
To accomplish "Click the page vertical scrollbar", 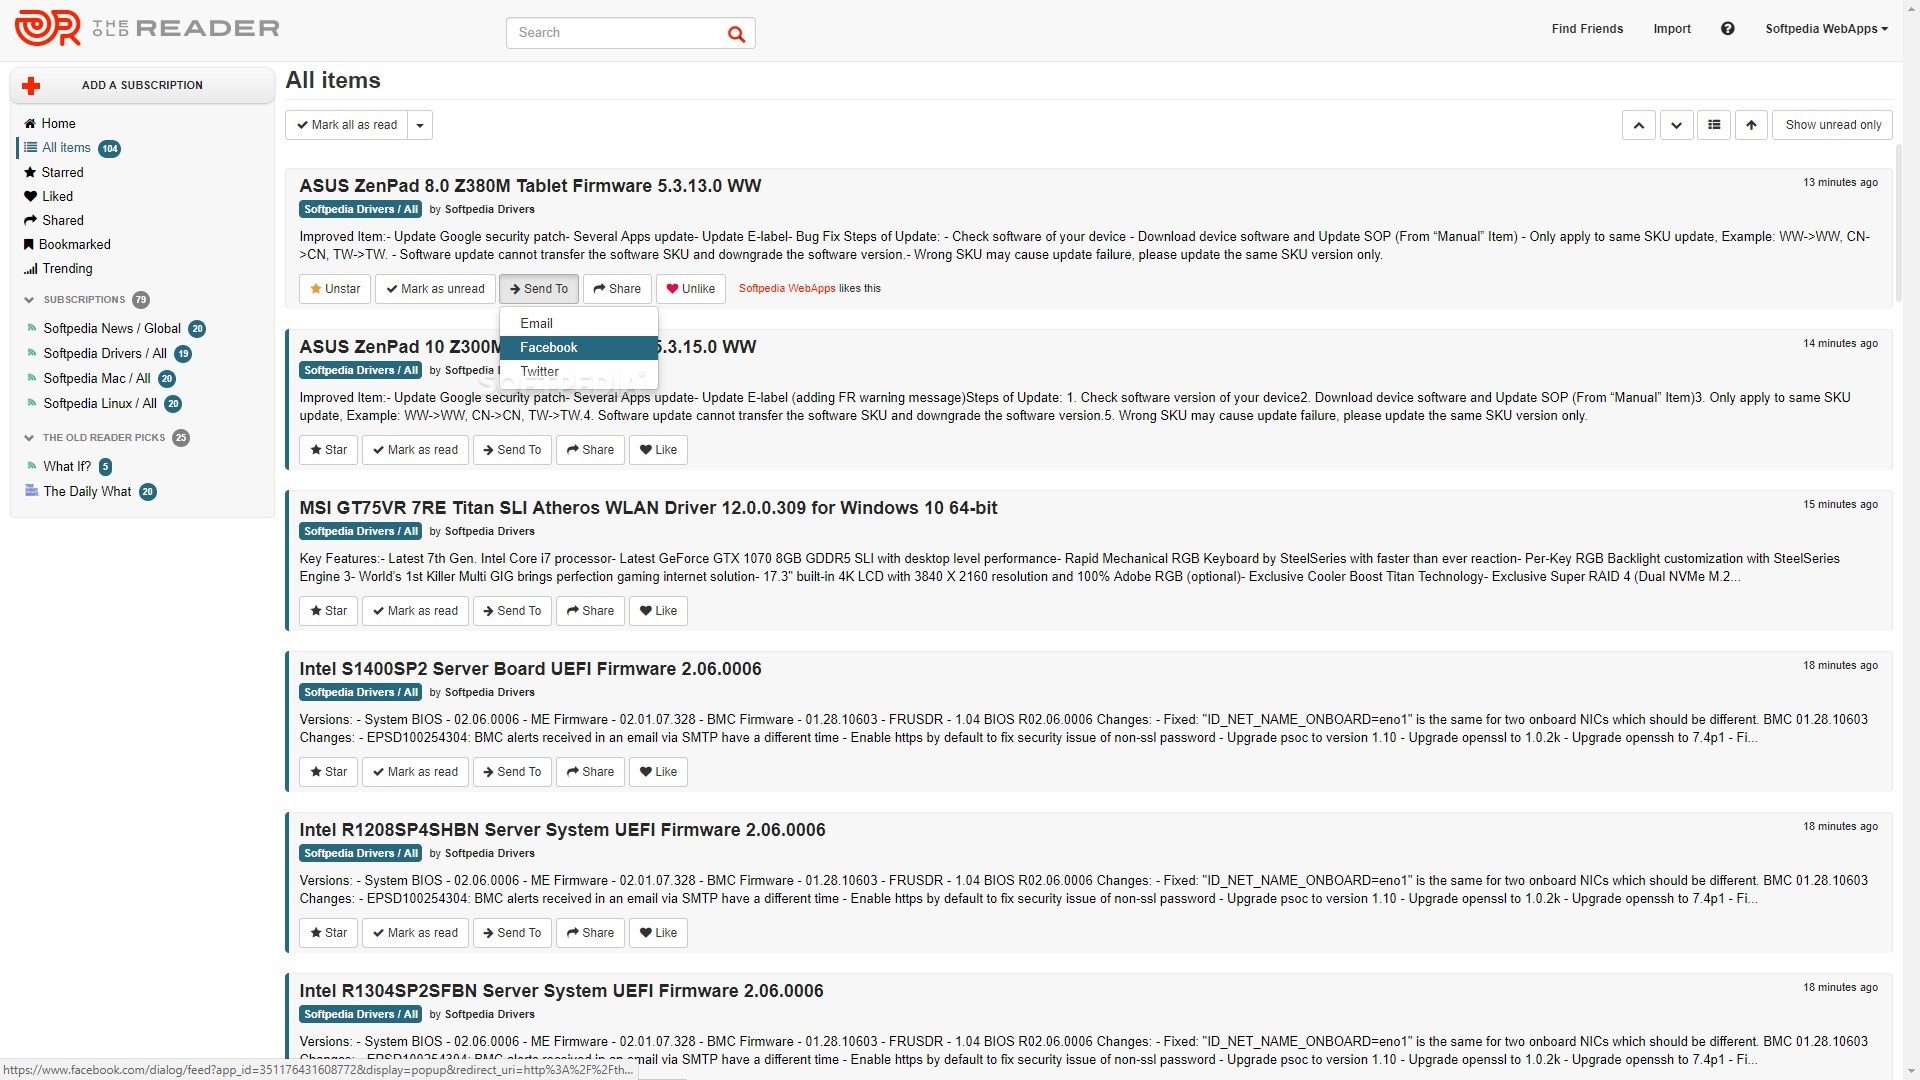I will [x=1898, y=222].
